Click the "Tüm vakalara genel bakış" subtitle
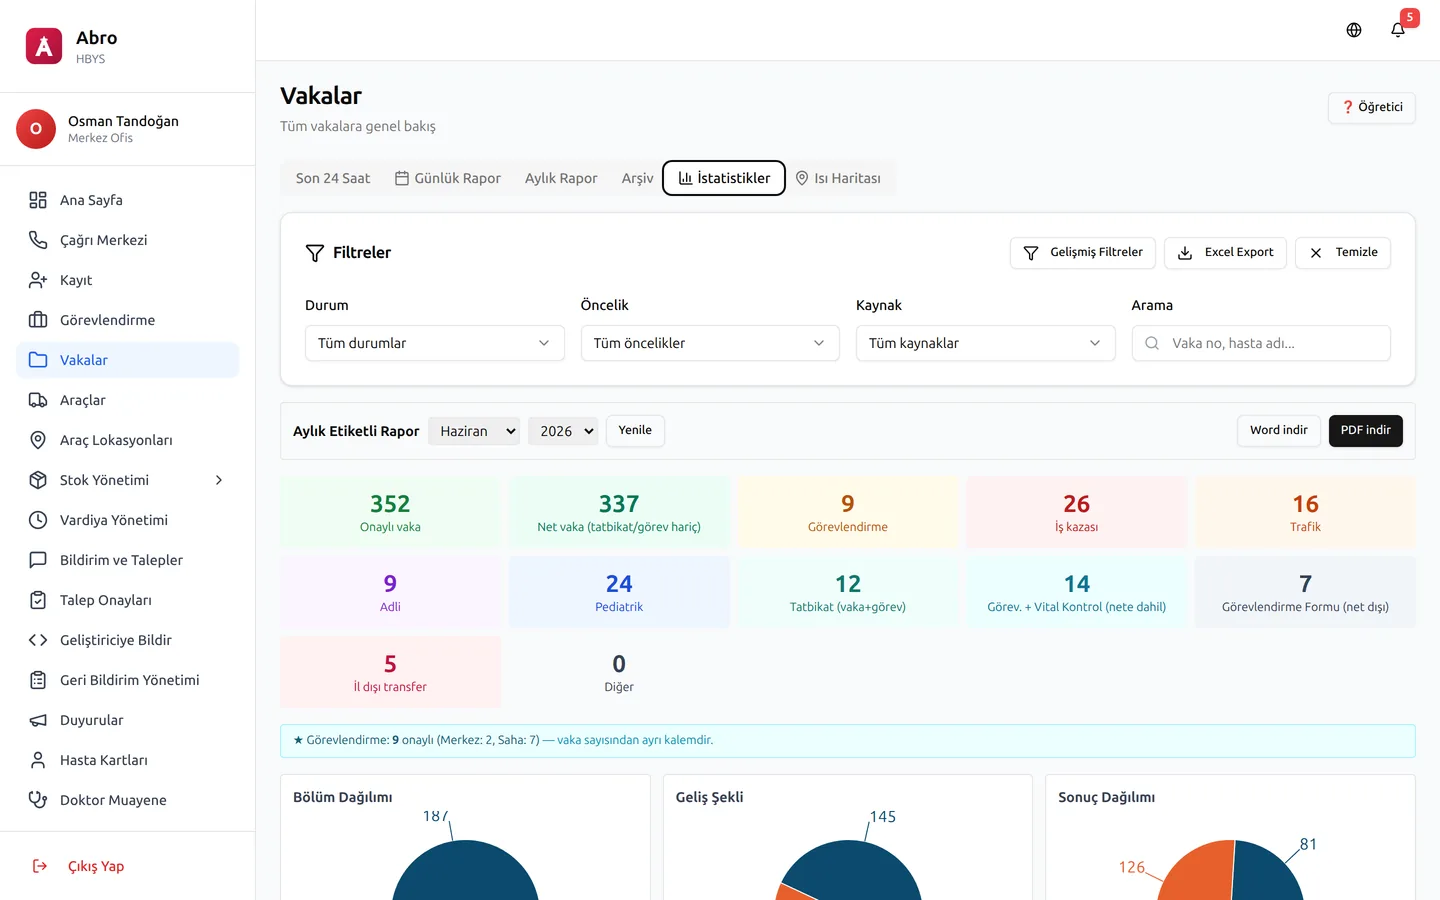 (358, 126)
